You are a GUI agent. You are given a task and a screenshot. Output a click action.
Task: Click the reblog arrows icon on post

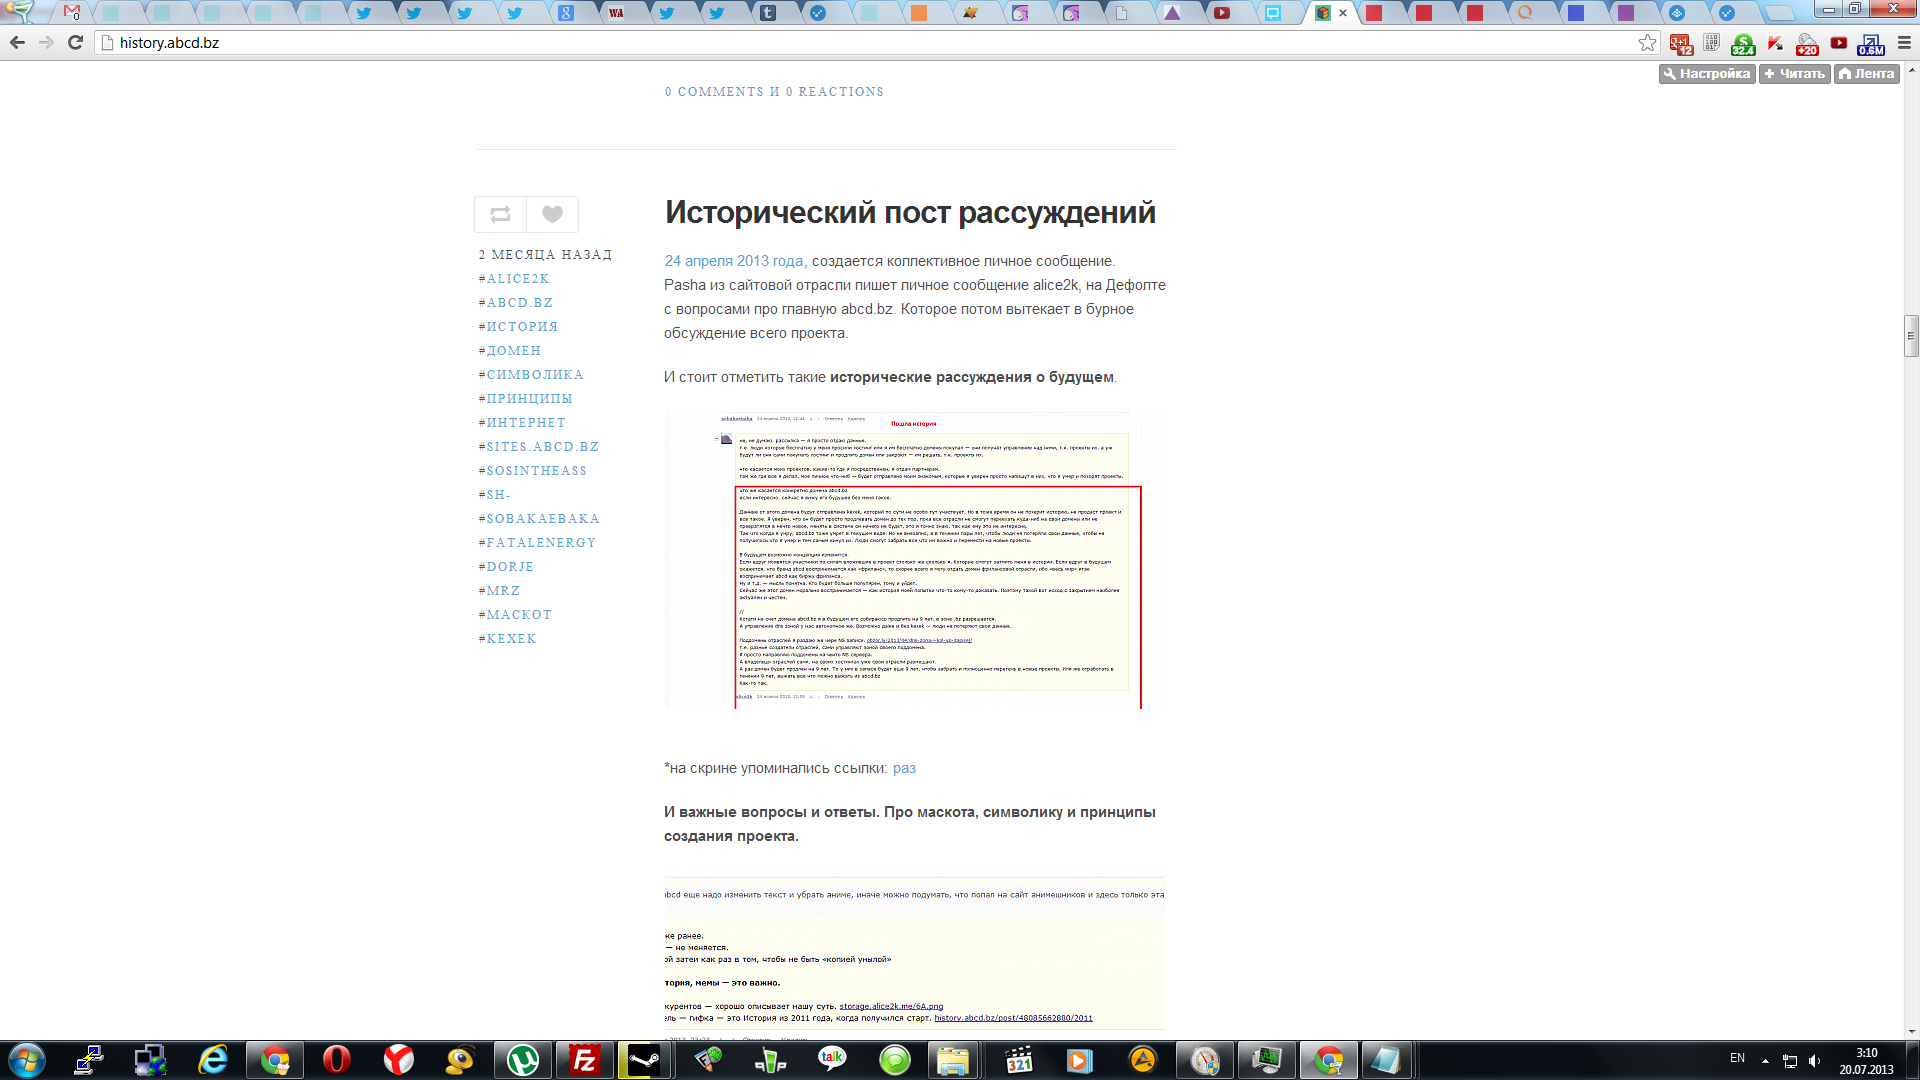(x=500, y=214)
